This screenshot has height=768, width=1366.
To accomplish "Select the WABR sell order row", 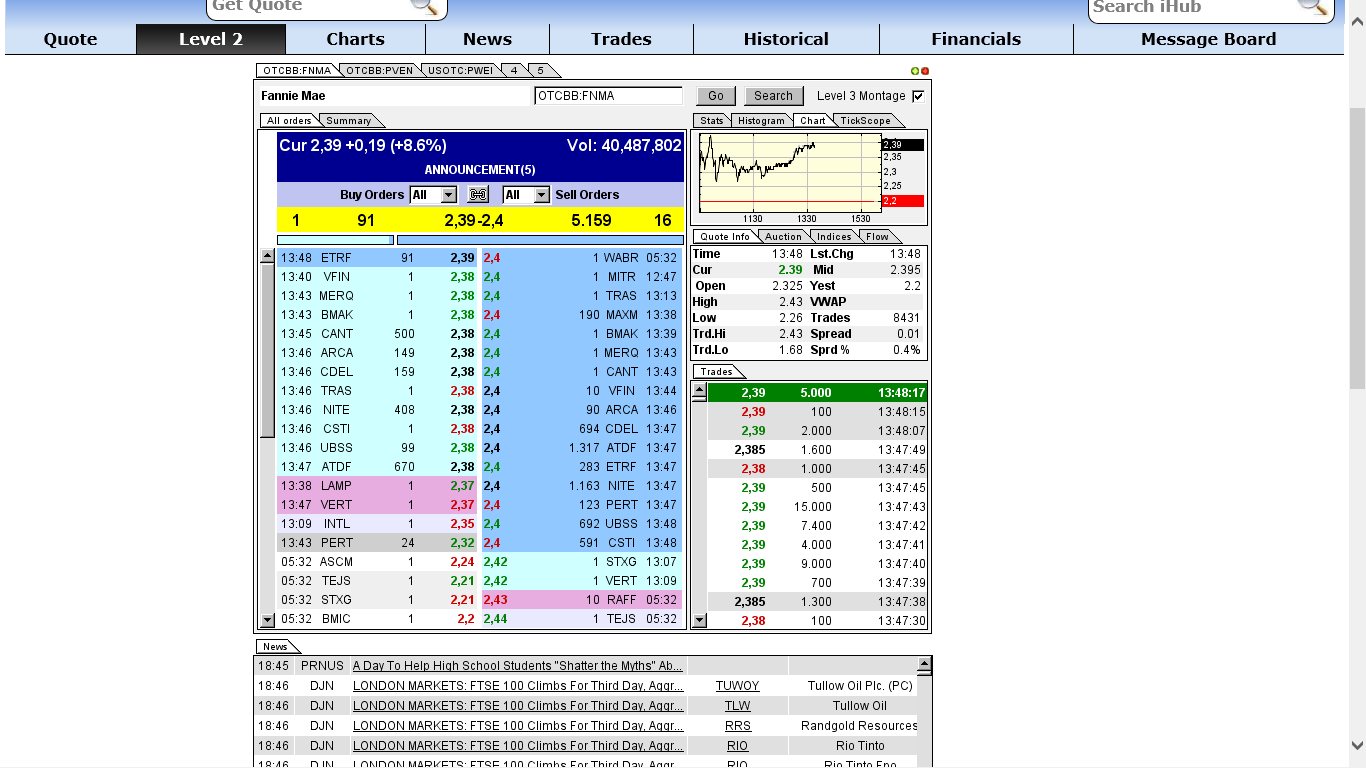I will click(x=582, y=258).
